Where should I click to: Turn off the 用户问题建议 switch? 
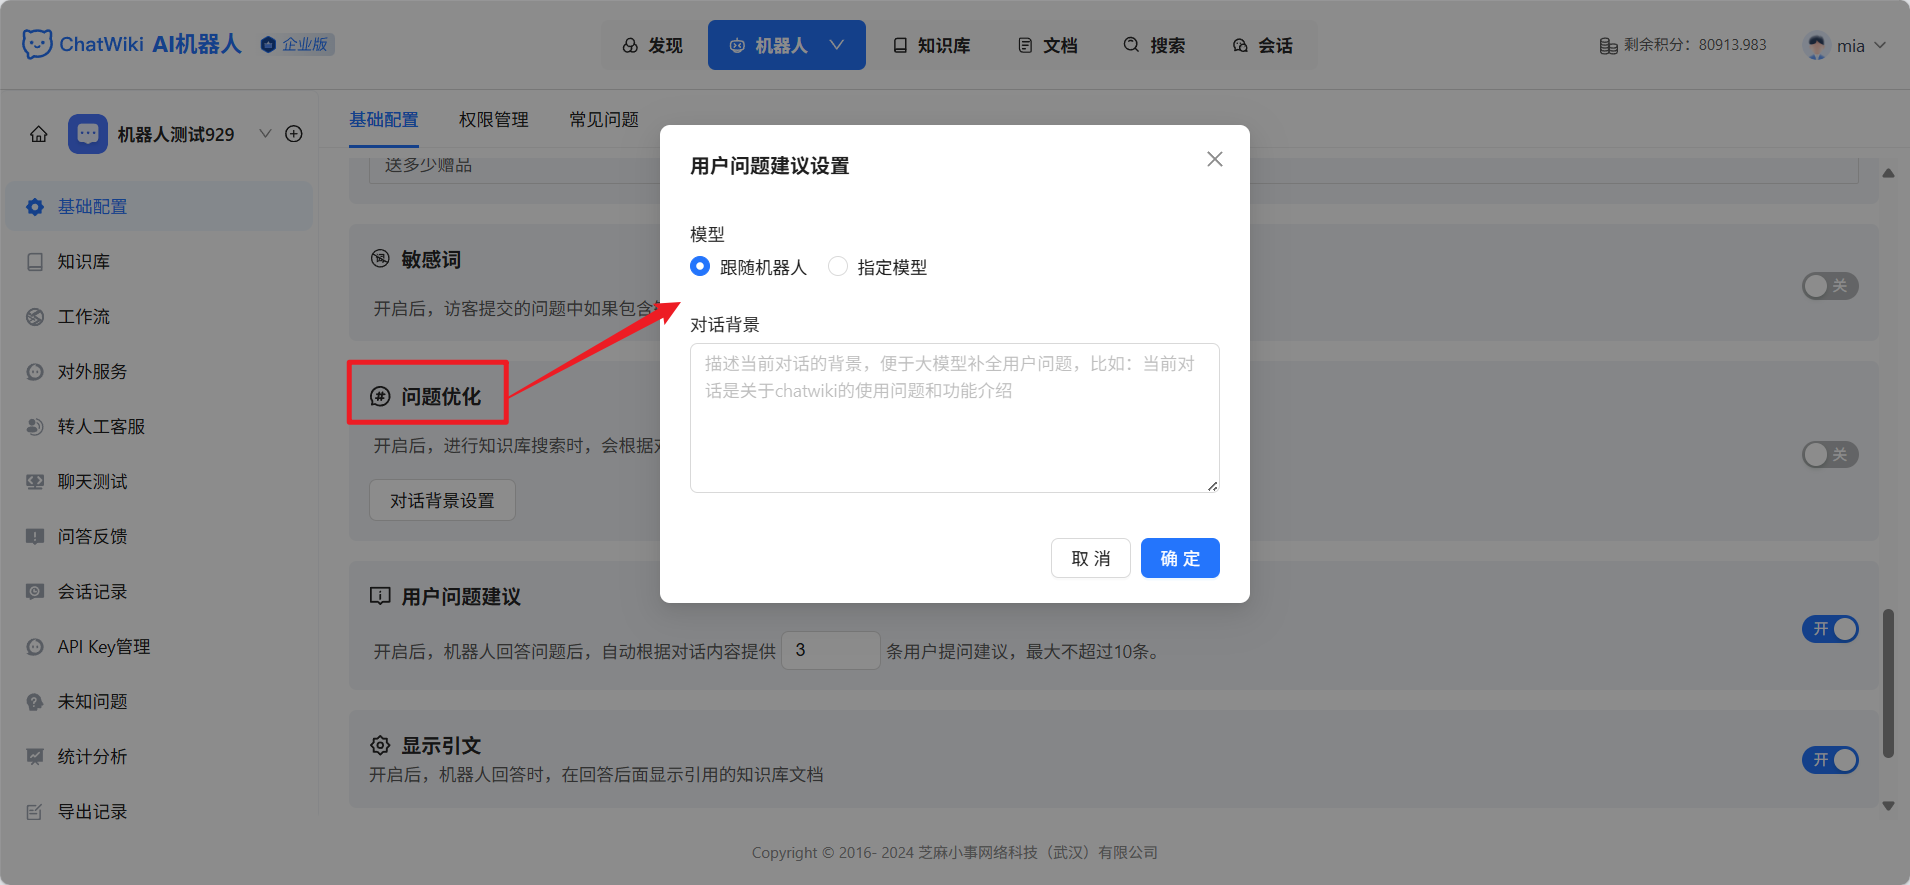point(1830,629)
